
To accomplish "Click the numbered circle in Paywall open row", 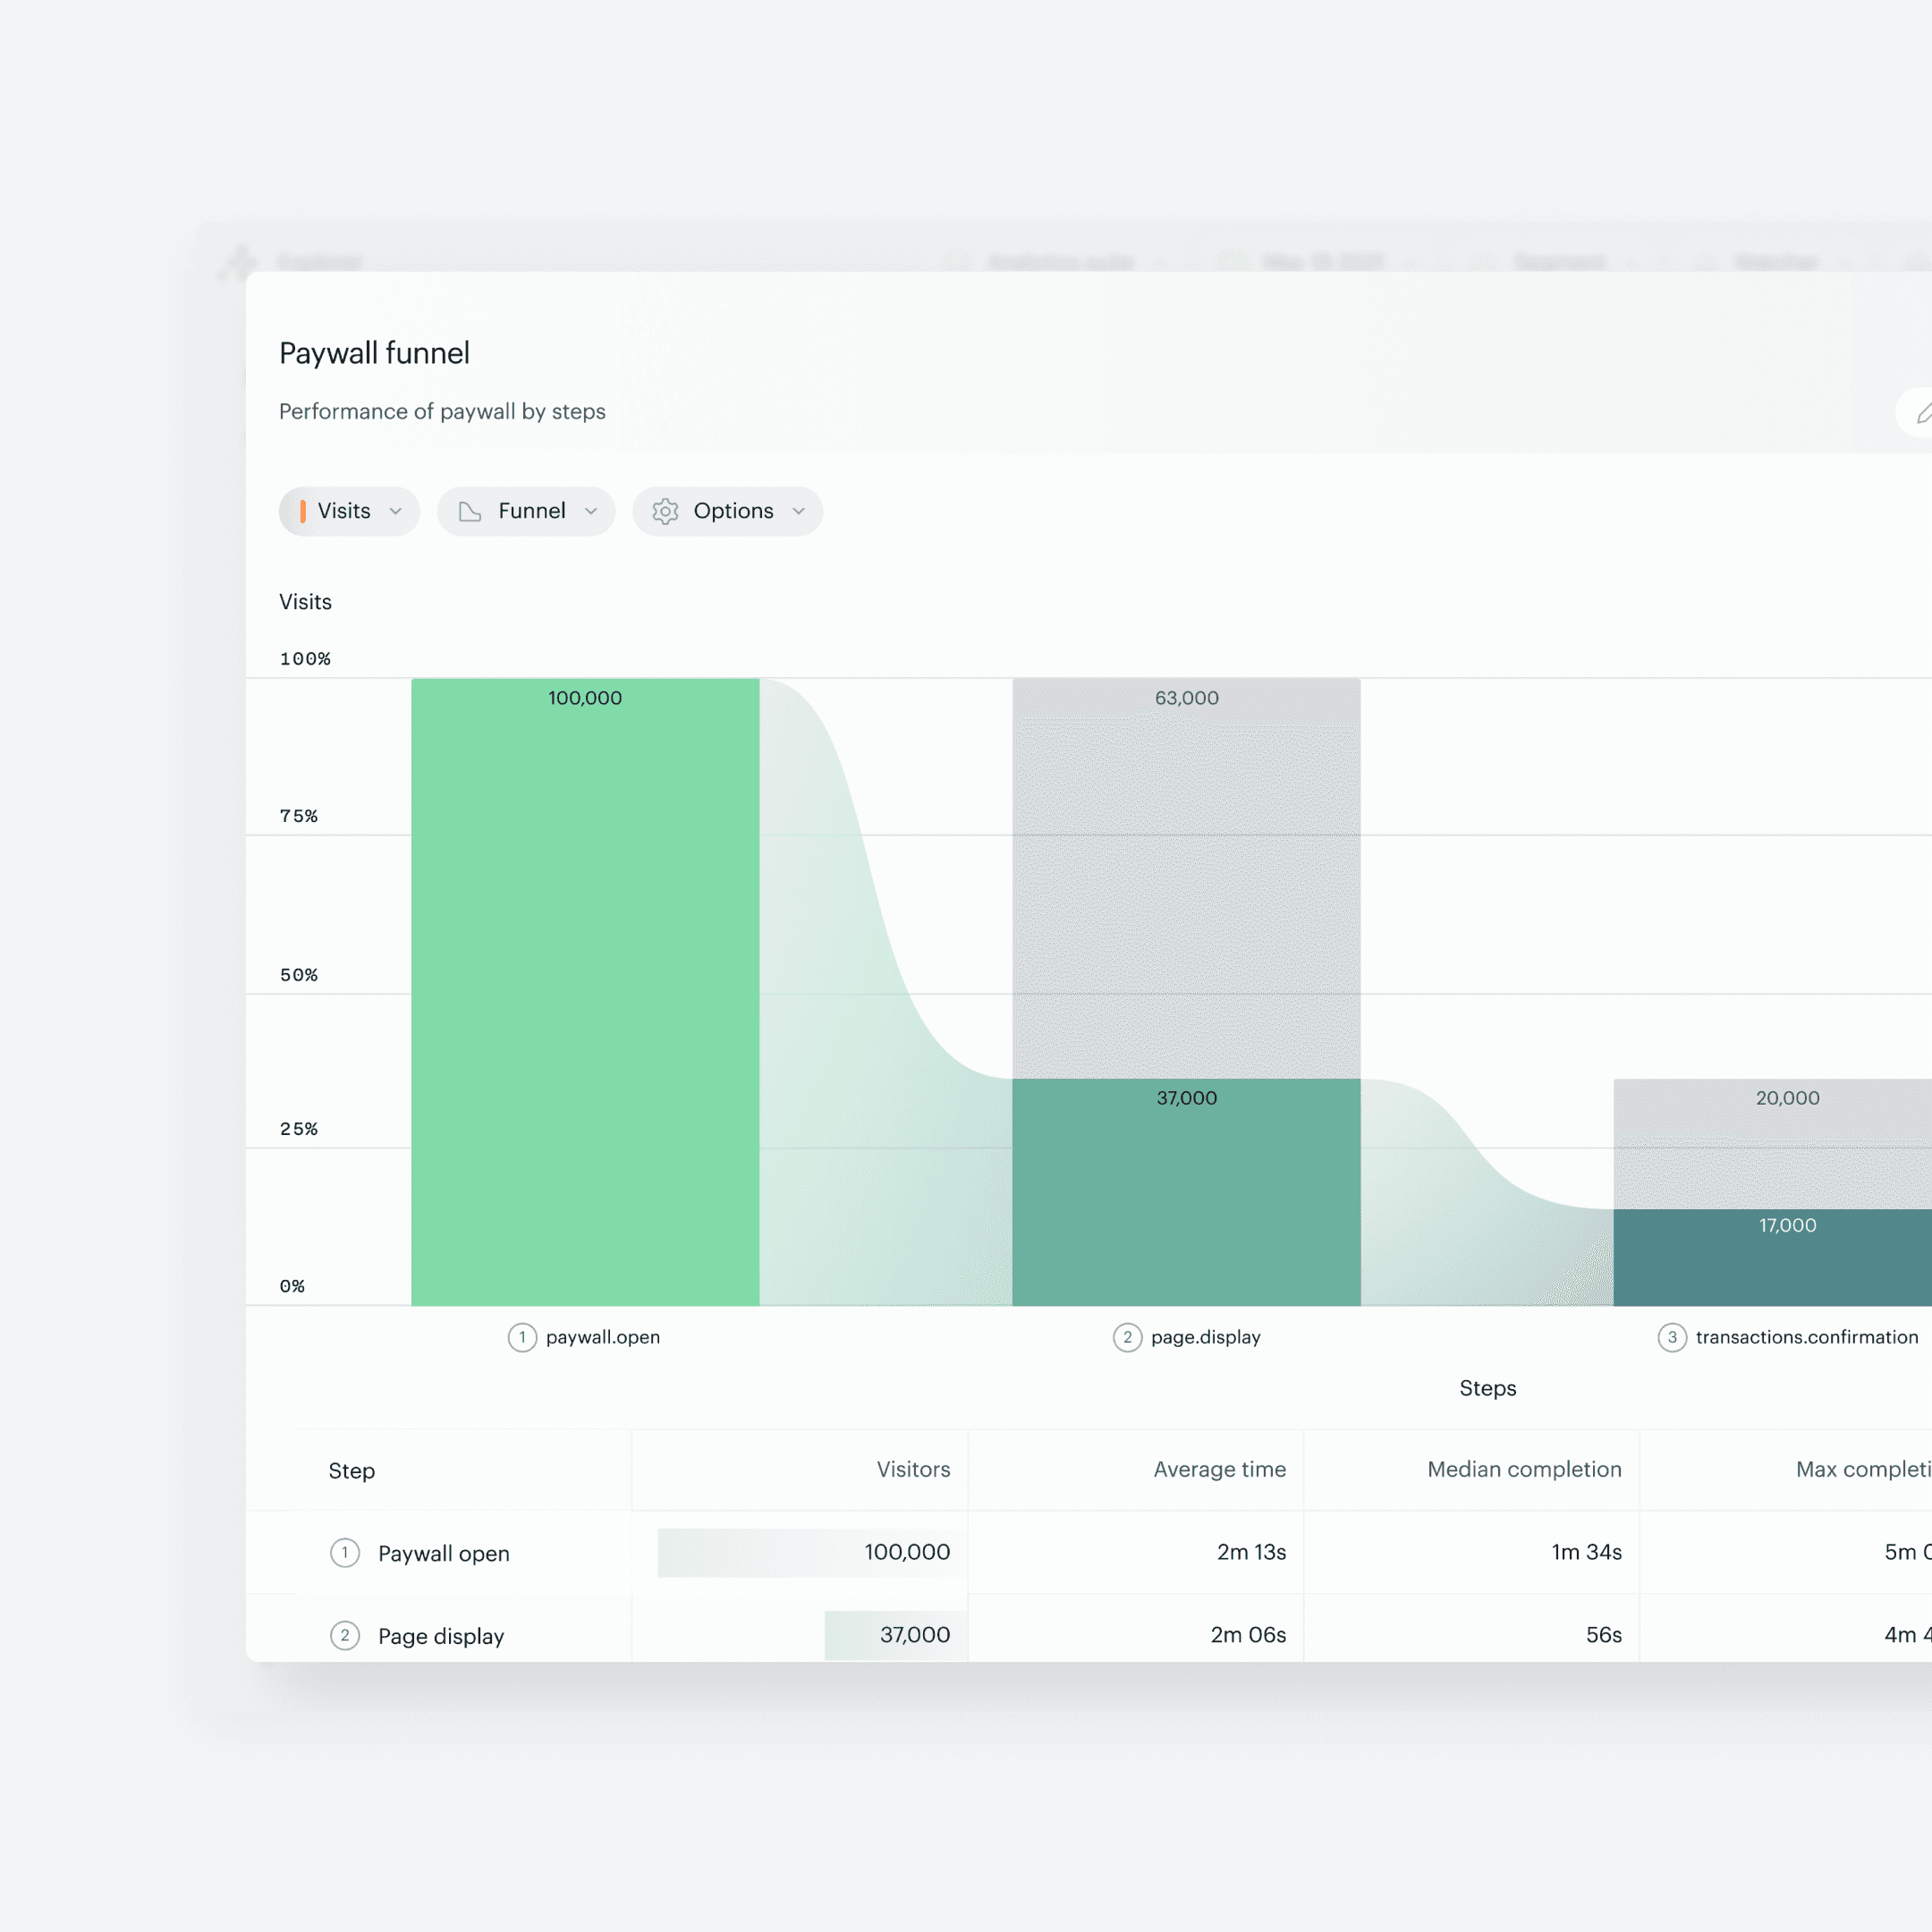I will coord(345,1553).
